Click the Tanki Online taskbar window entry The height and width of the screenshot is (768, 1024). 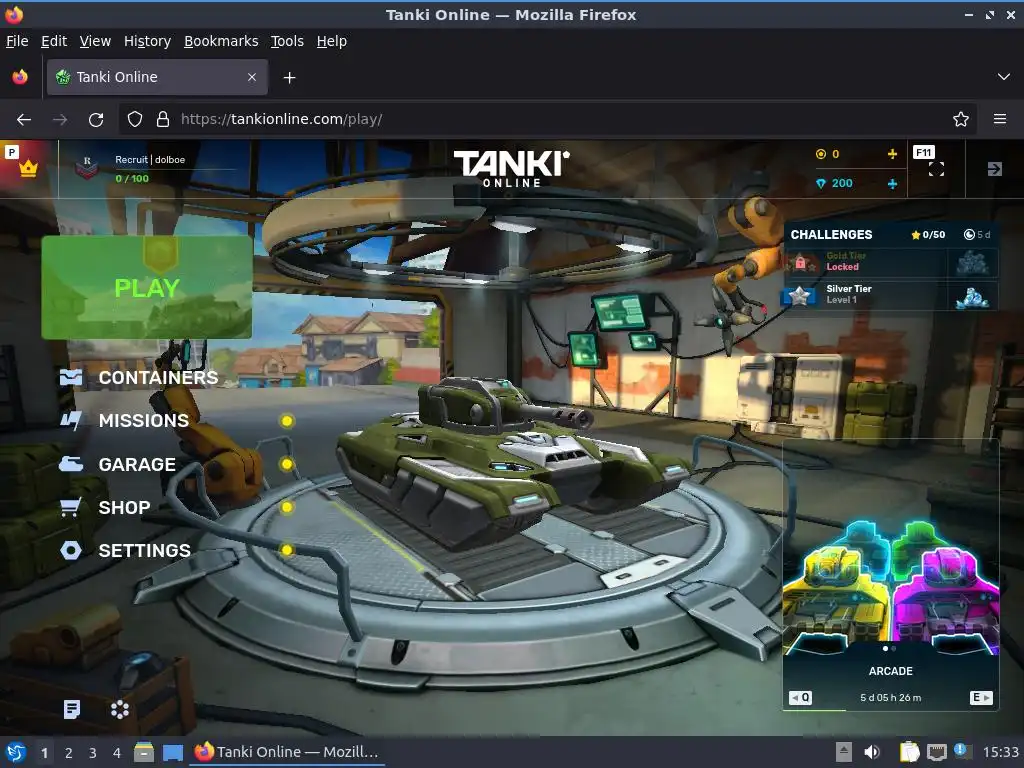287,752
